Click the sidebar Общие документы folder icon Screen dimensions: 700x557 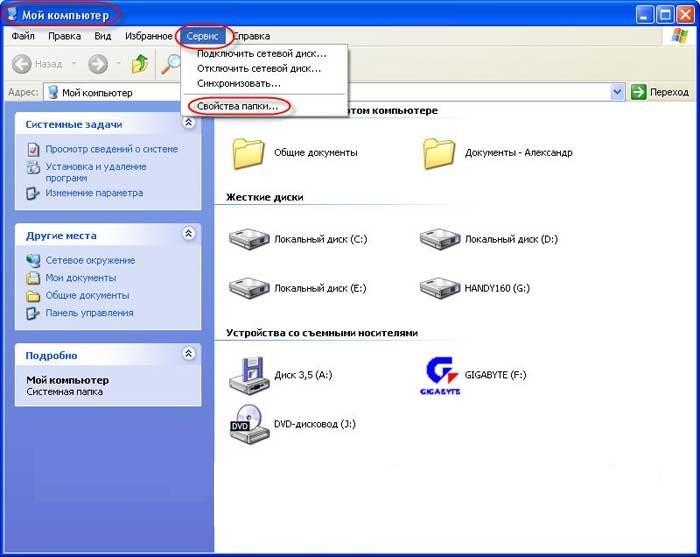(33, 296)
